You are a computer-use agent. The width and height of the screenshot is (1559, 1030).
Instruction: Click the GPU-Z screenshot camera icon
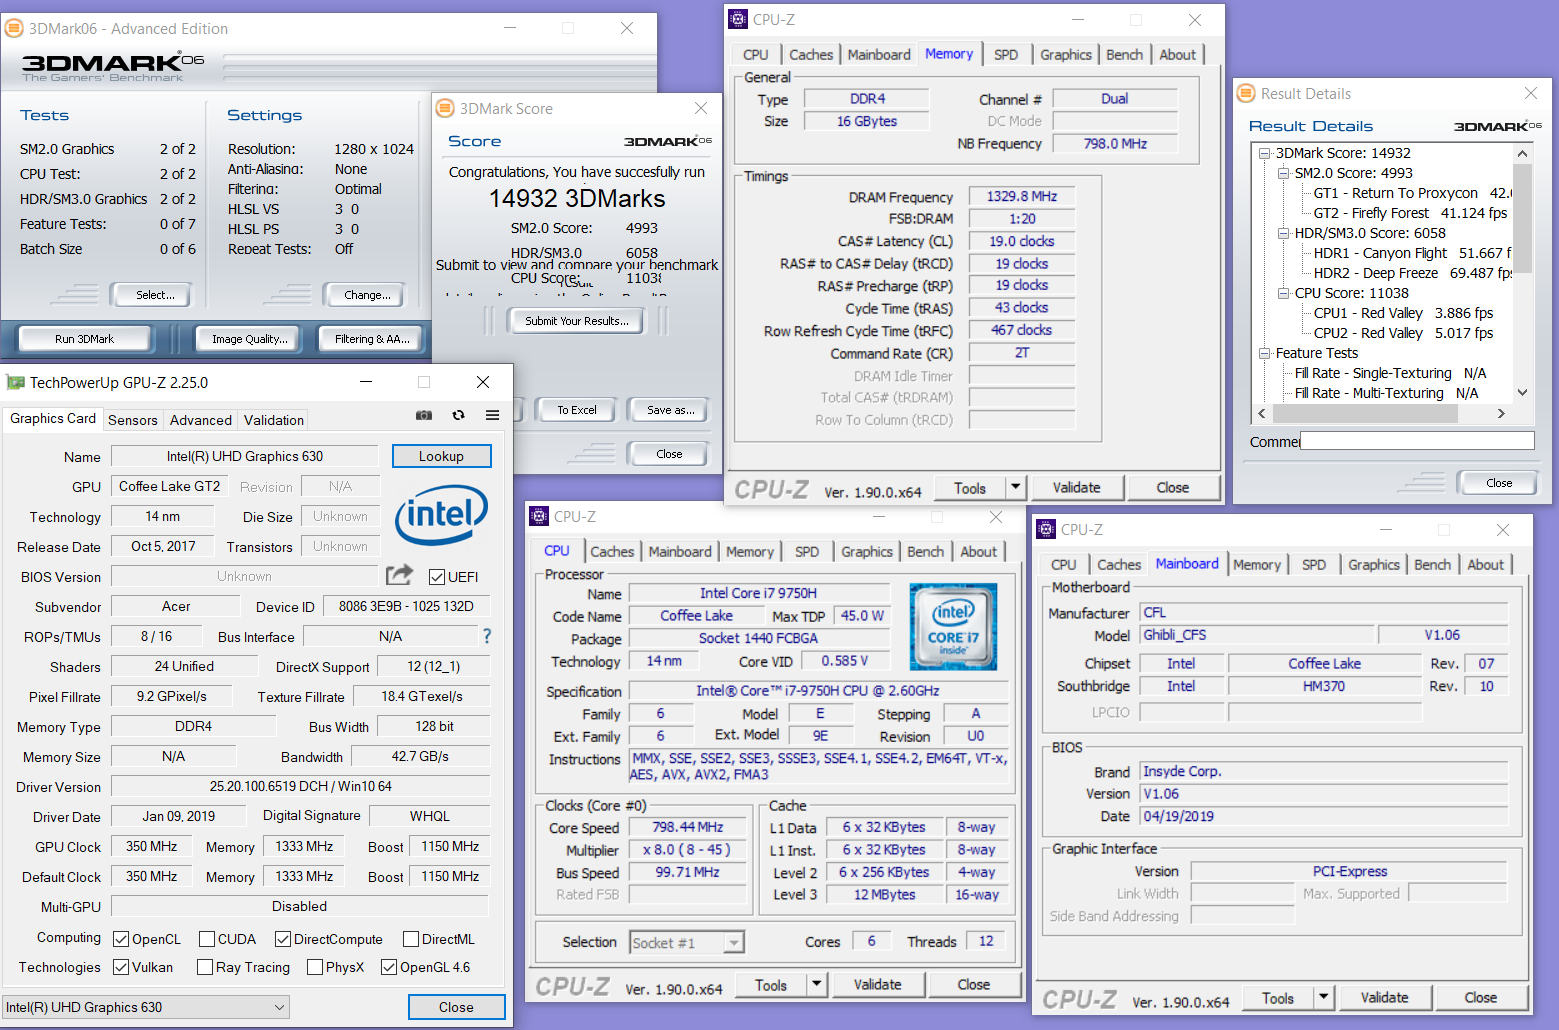424,415
